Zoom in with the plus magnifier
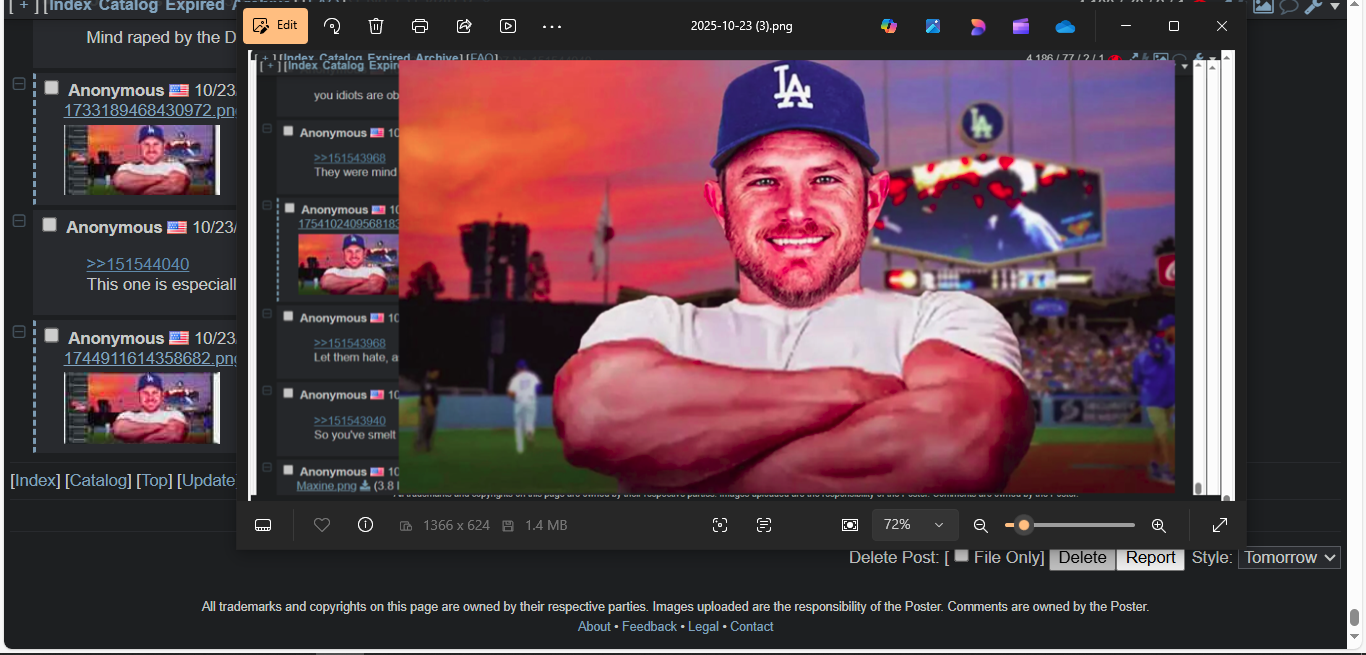This screenshot has width=1366, height=655. click(1159, 525)
